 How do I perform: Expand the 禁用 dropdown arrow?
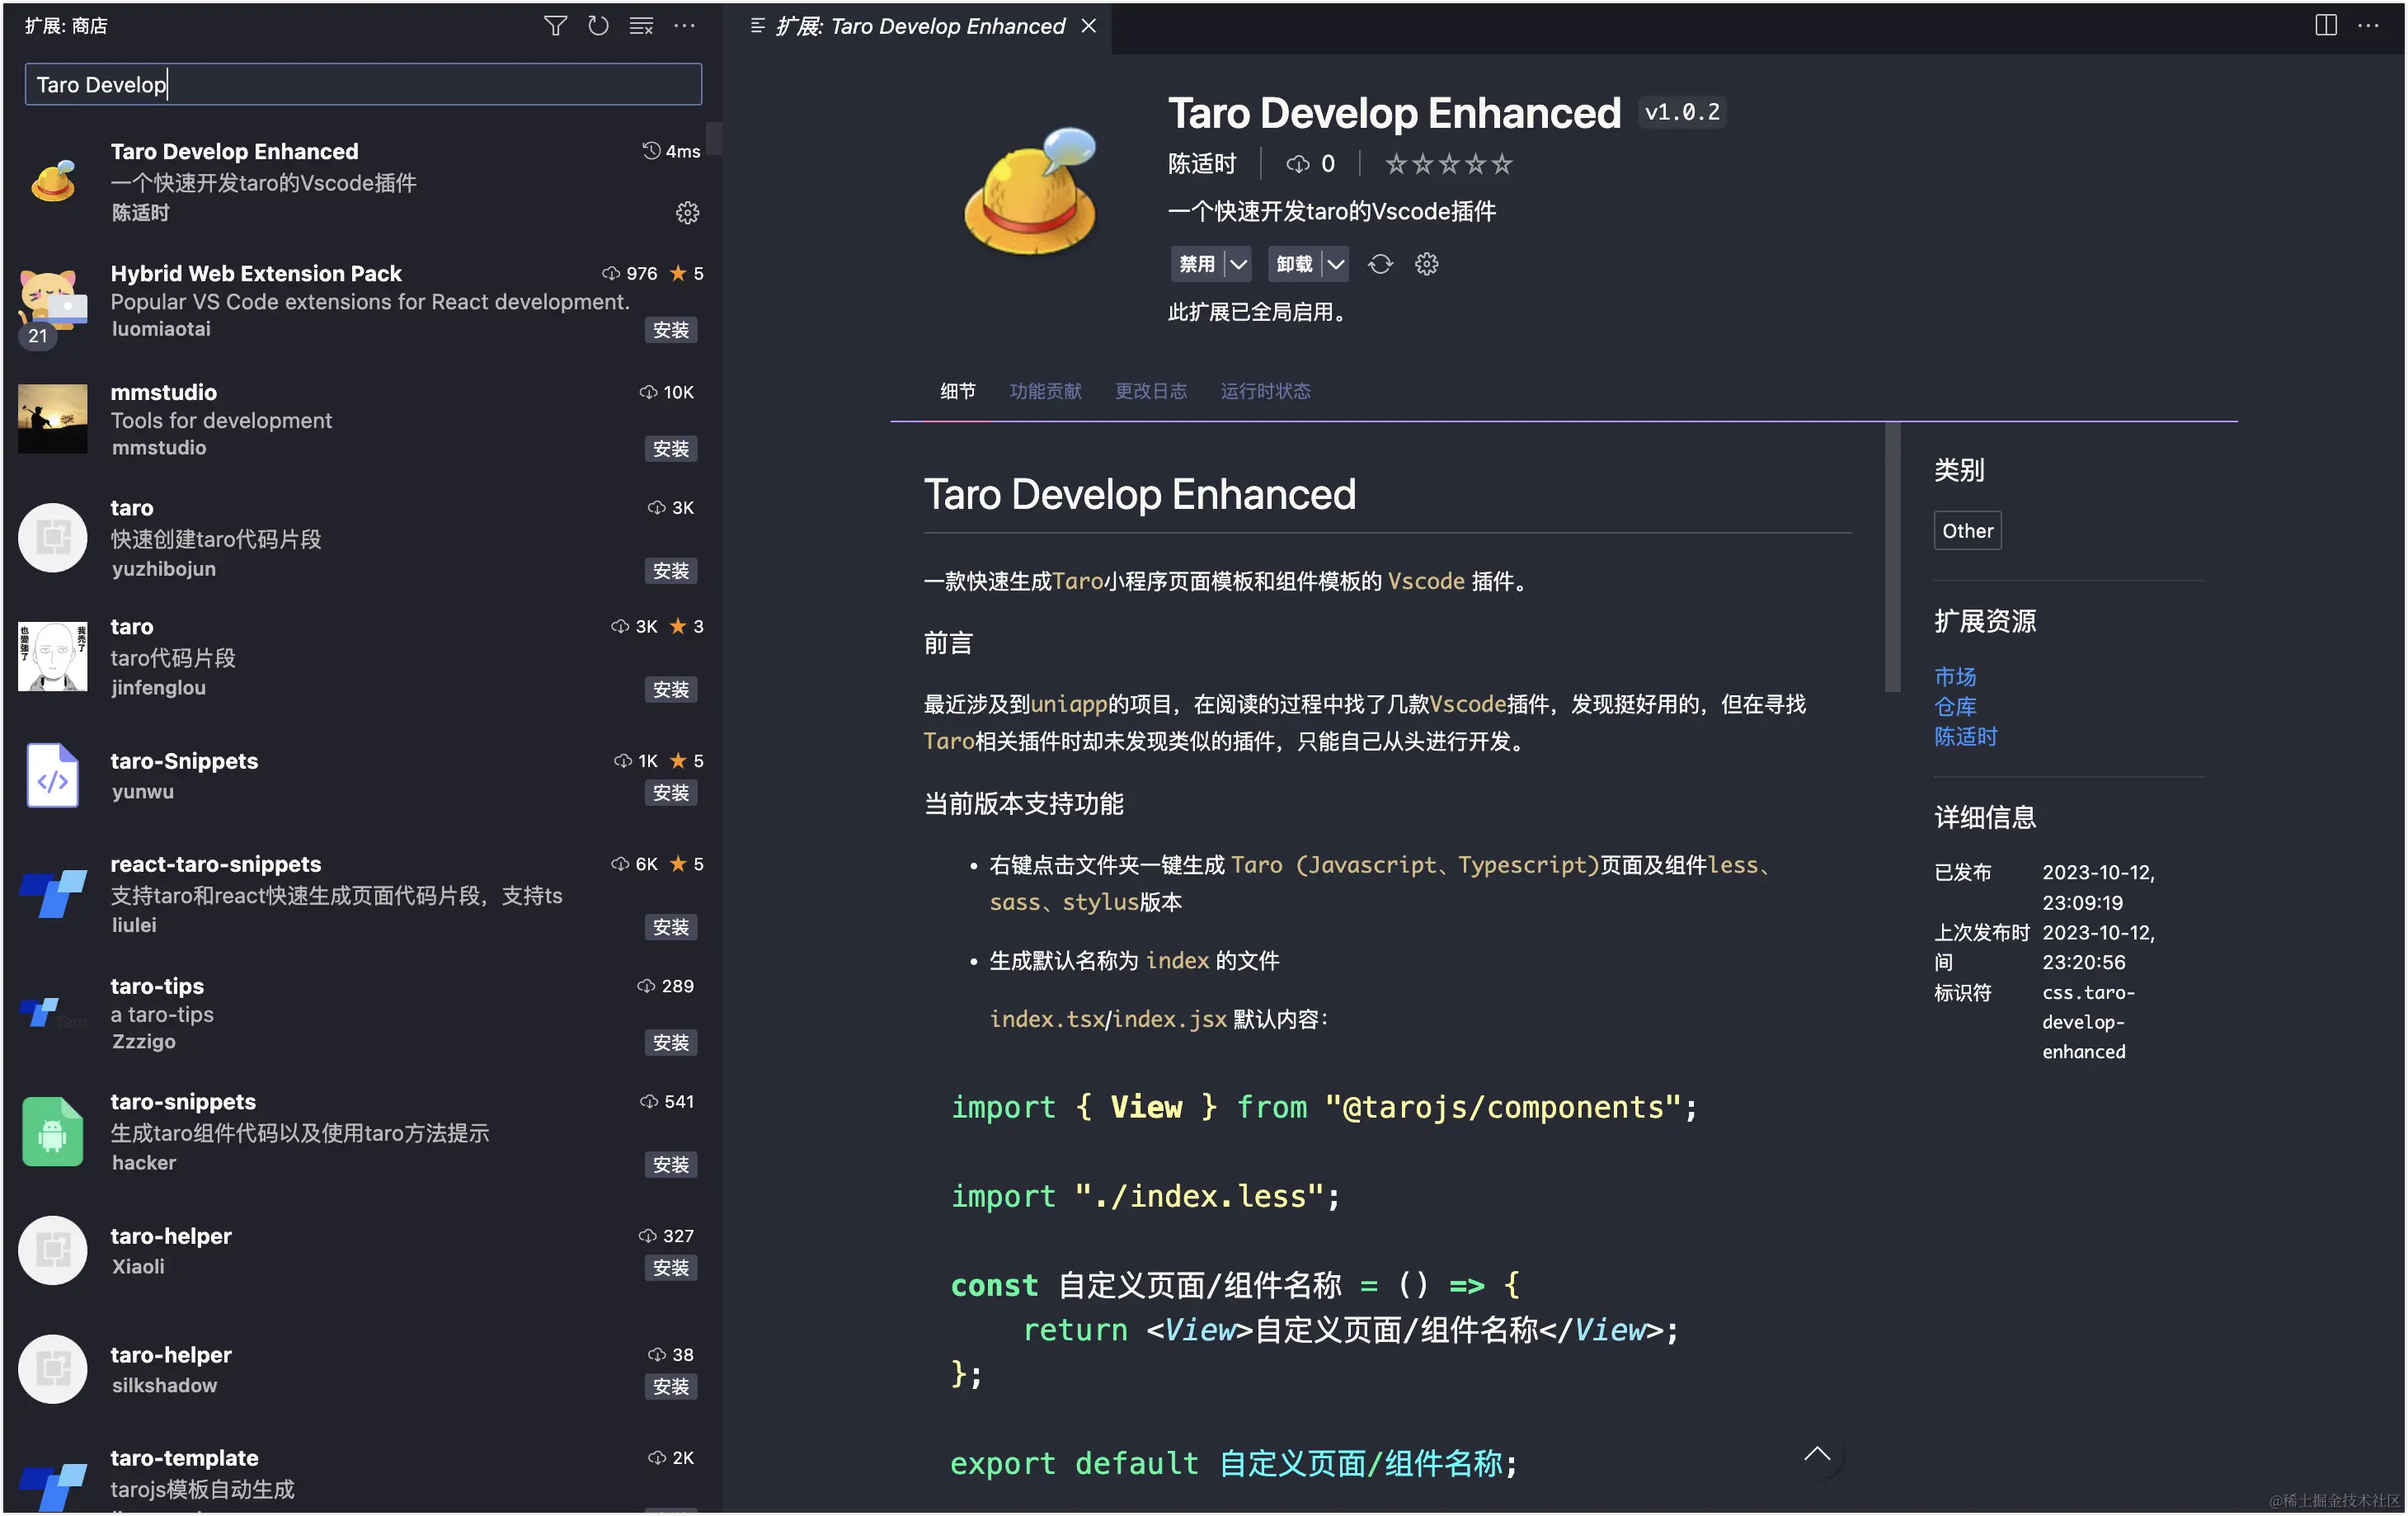point(1239,264)
